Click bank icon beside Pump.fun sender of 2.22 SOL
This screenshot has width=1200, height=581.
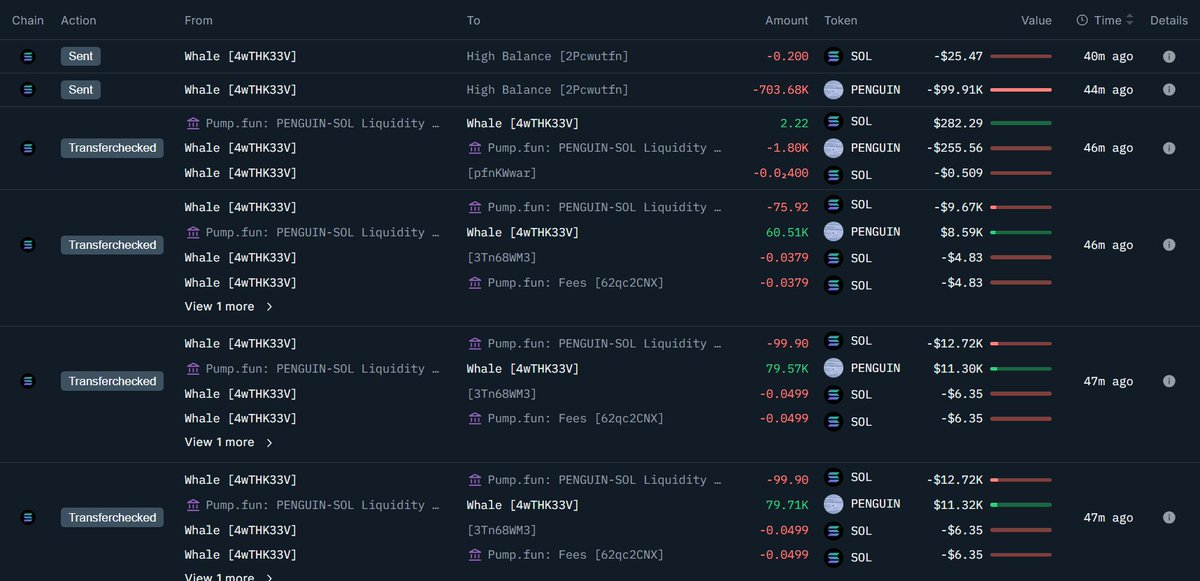pyautogui.click(x=193, y=123)
